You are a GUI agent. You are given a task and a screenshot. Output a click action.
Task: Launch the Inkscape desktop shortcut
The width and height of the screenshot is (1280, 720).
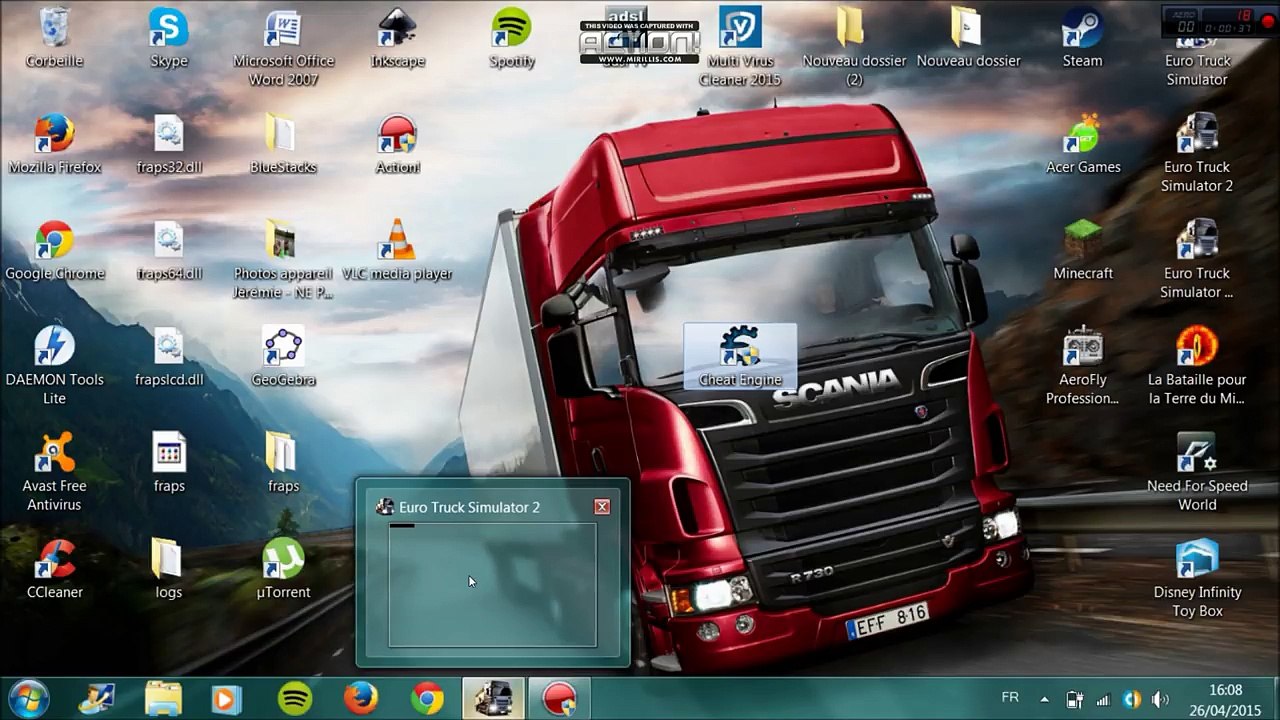point(397,38)
